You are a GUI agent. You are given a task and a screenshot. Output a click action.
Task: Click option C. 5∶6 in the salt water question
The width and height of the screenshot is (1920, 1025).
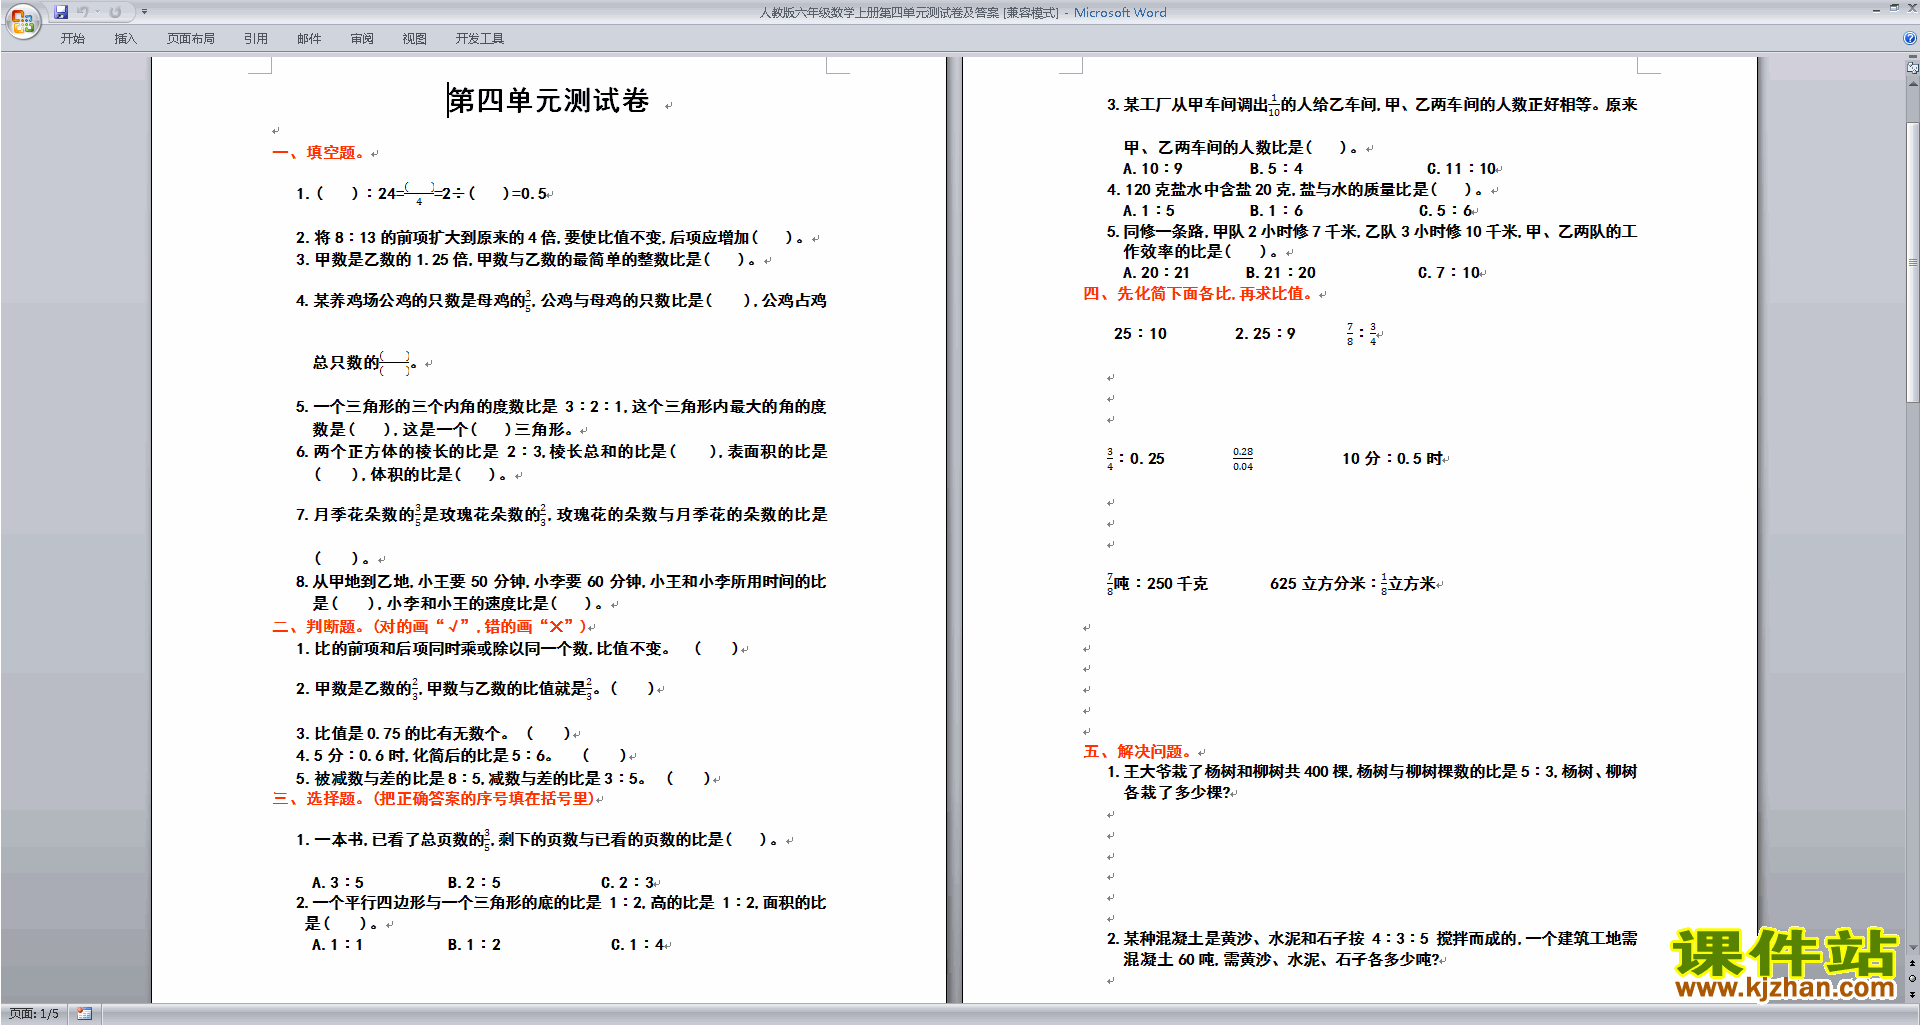coord(1445,211)
